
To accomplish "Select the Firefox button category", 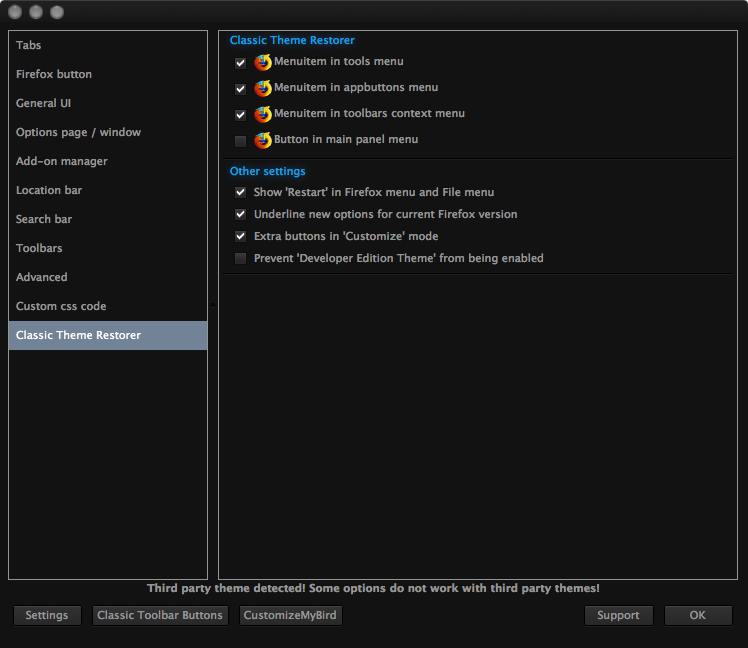I will [108, 74].
